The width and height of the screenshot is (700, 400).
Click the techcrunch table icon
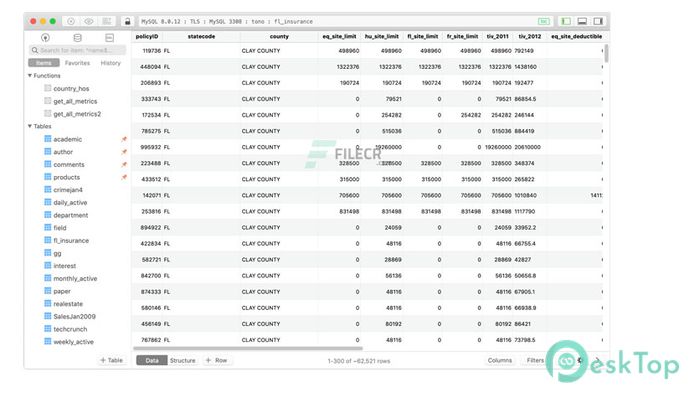[48, 329]
